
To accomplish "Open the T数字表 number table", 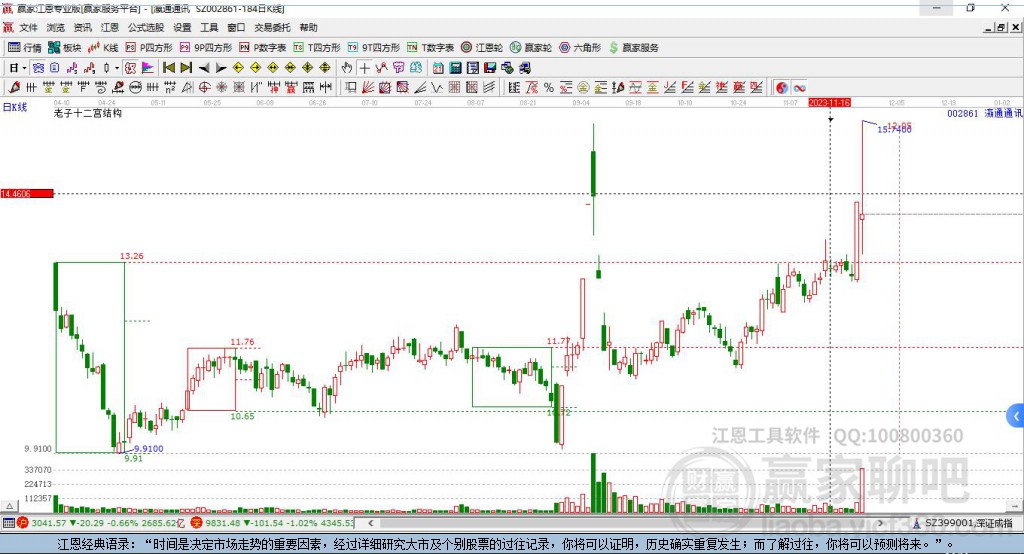I will tap(430, 48).
